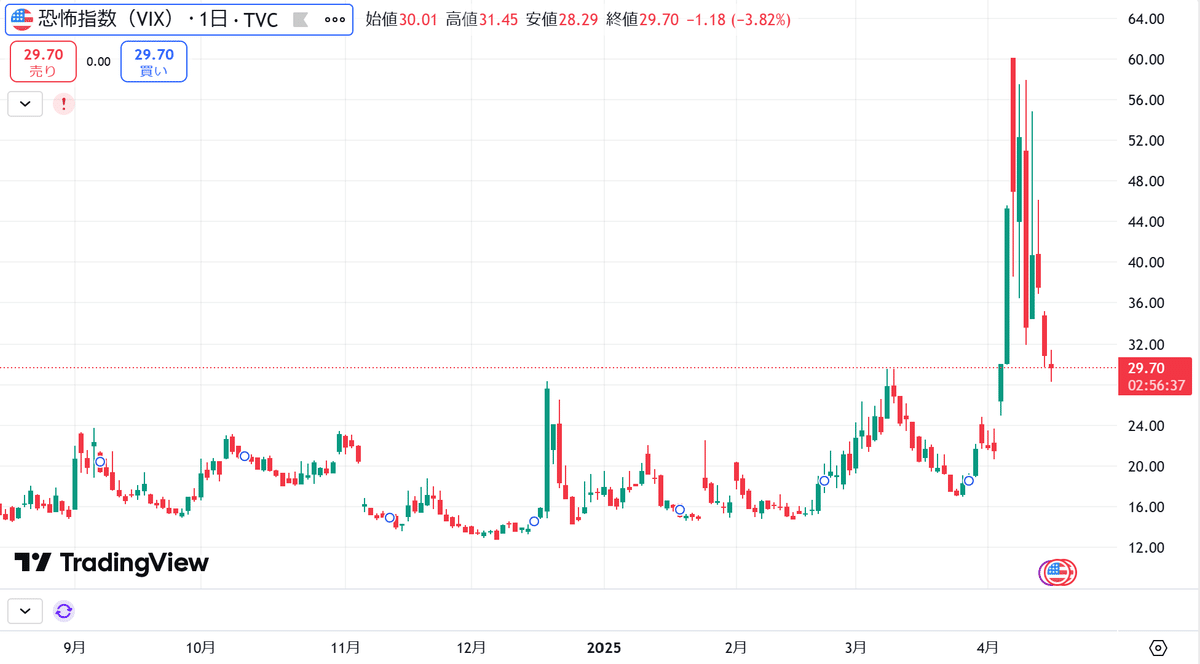
Task: Select the blue circle marker in late February
Action: coord(824,481)
